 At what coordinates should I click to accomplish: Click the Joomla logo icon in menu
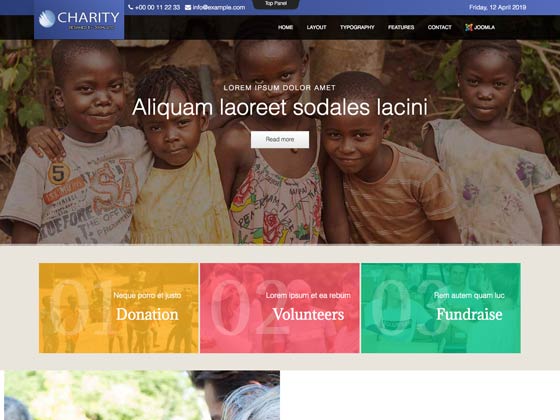[x=469, y=27]
